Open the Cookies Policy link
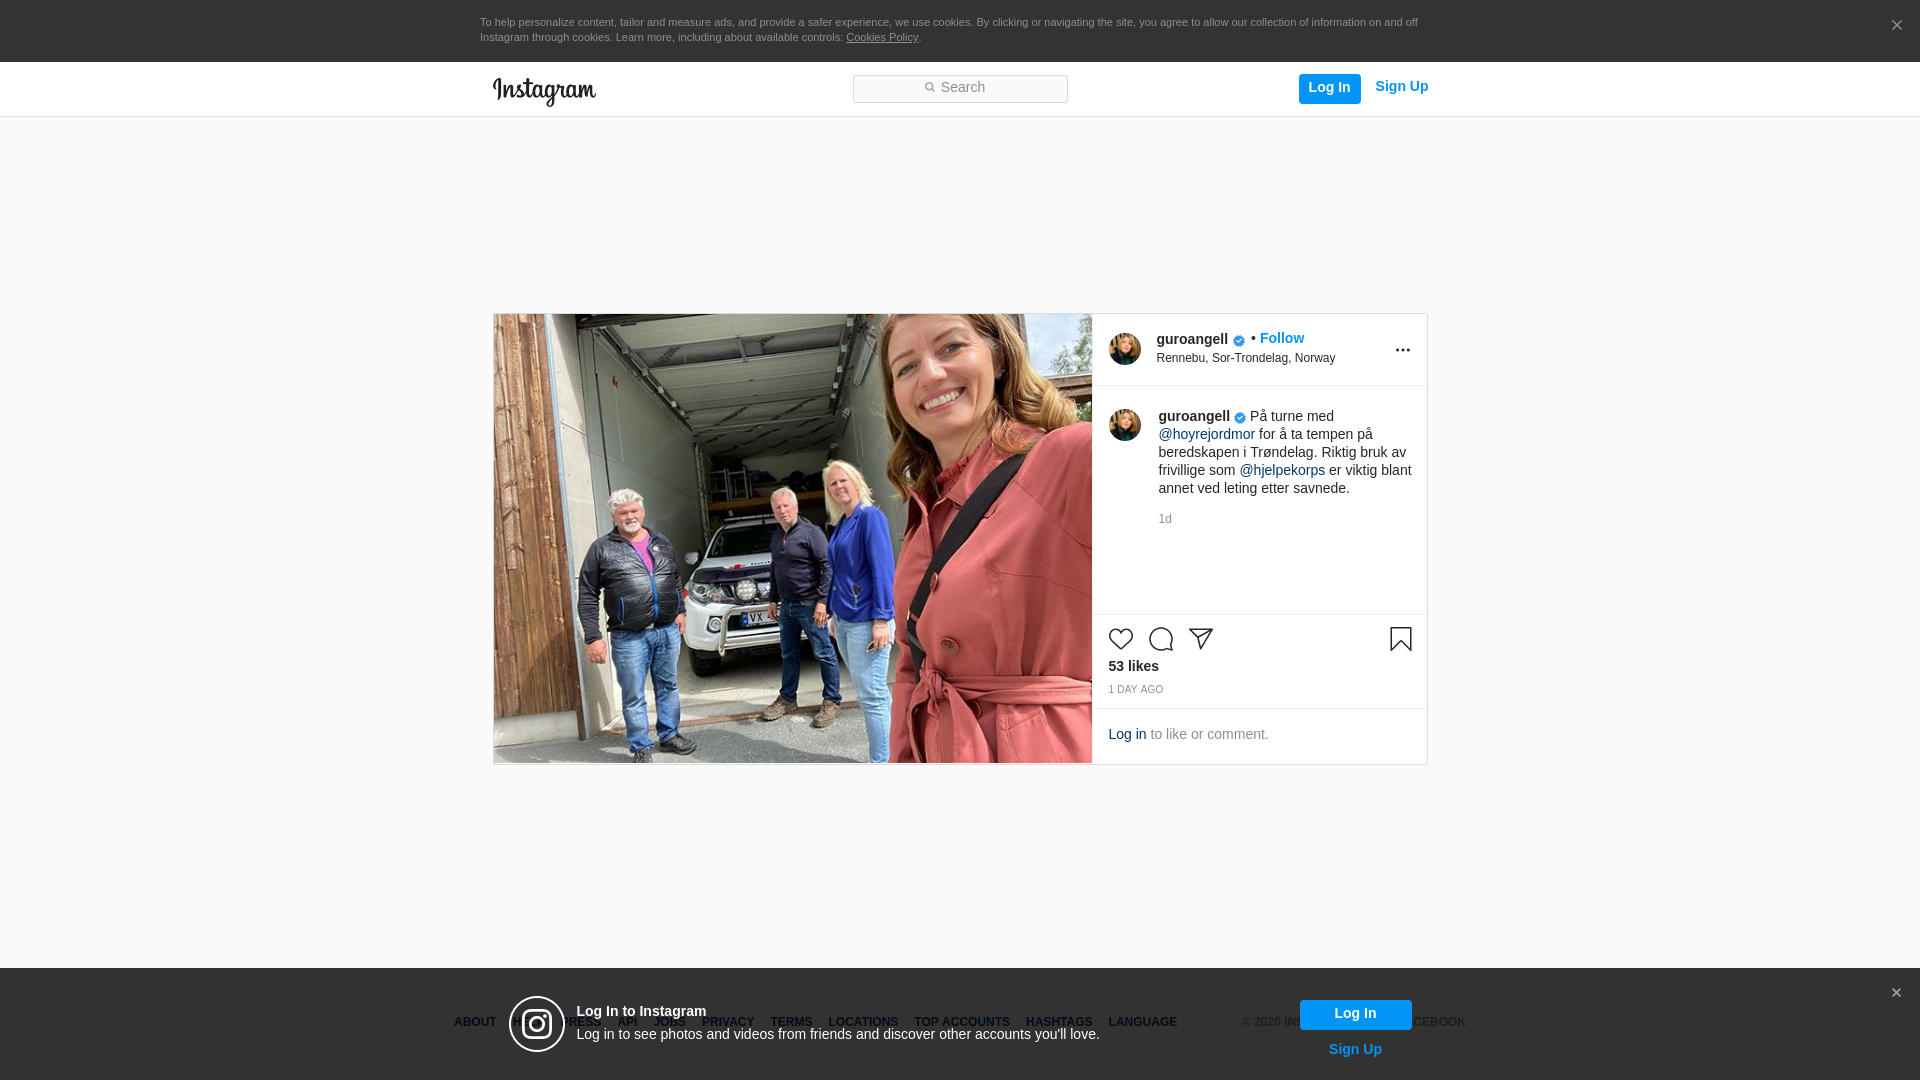This screenshot has height=1080, width=1920. (x=882, y=38)
